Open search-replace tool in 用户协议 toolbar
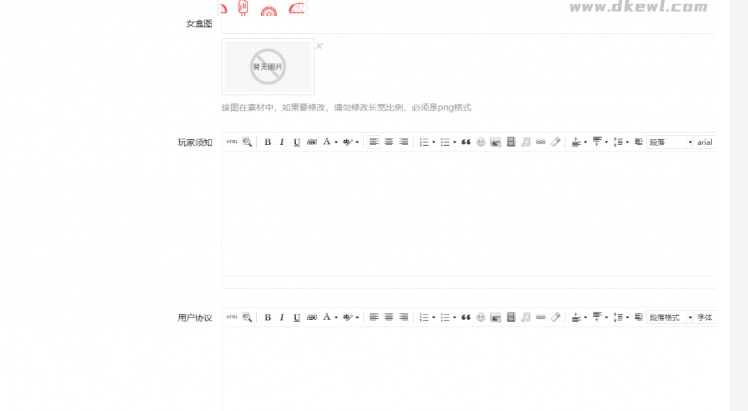This screenshot has height=411, width=748. click(247, 317)
